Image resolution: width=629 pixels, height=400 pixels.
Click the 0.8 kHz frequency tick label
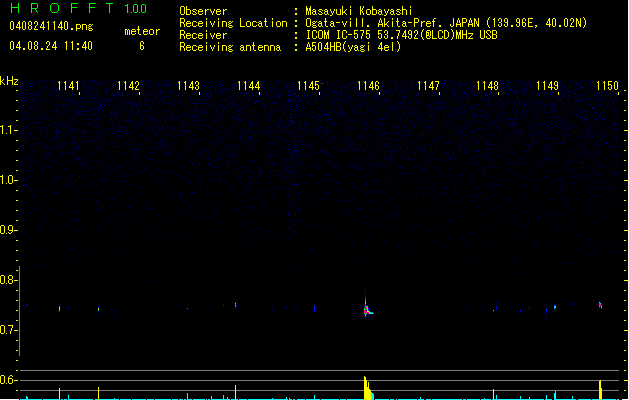(8, 280)
